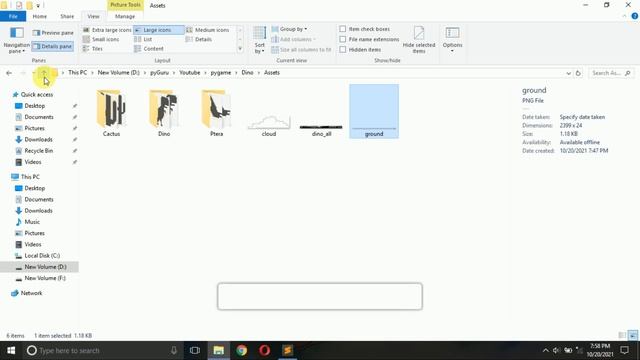Open Task View from taskbar
This screenshot has height=360, width=640.
[x=195, y=351]
